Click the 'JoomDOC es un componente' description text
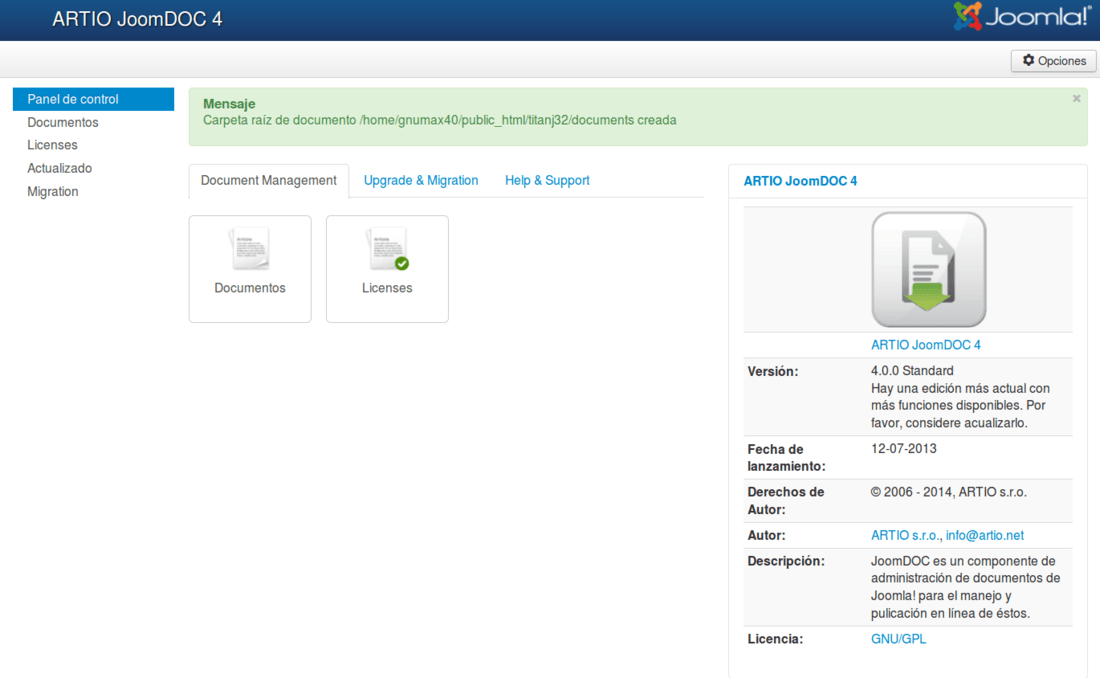The height and width of the screenshot is (678, 1100). point(965,587)
